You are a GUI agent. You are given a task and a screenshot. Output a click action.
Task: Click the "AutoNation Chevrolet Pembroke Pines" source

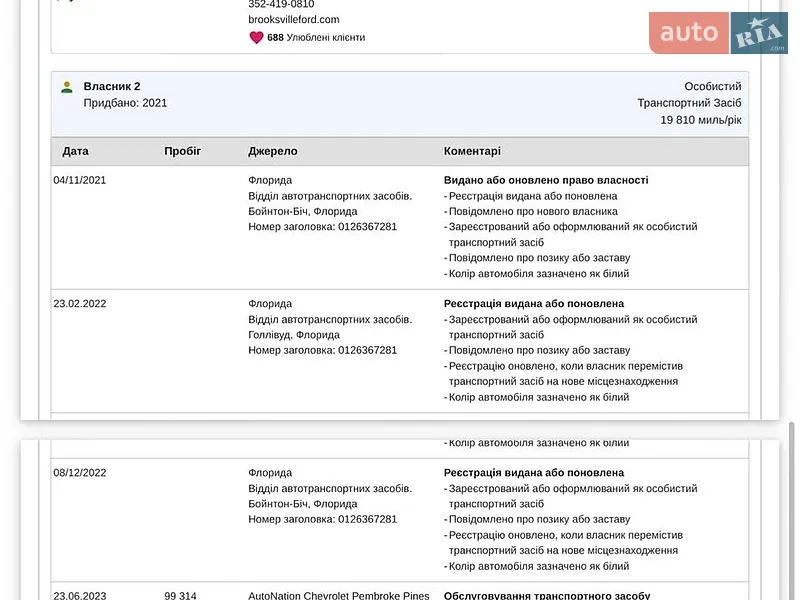tap(339, 595)
